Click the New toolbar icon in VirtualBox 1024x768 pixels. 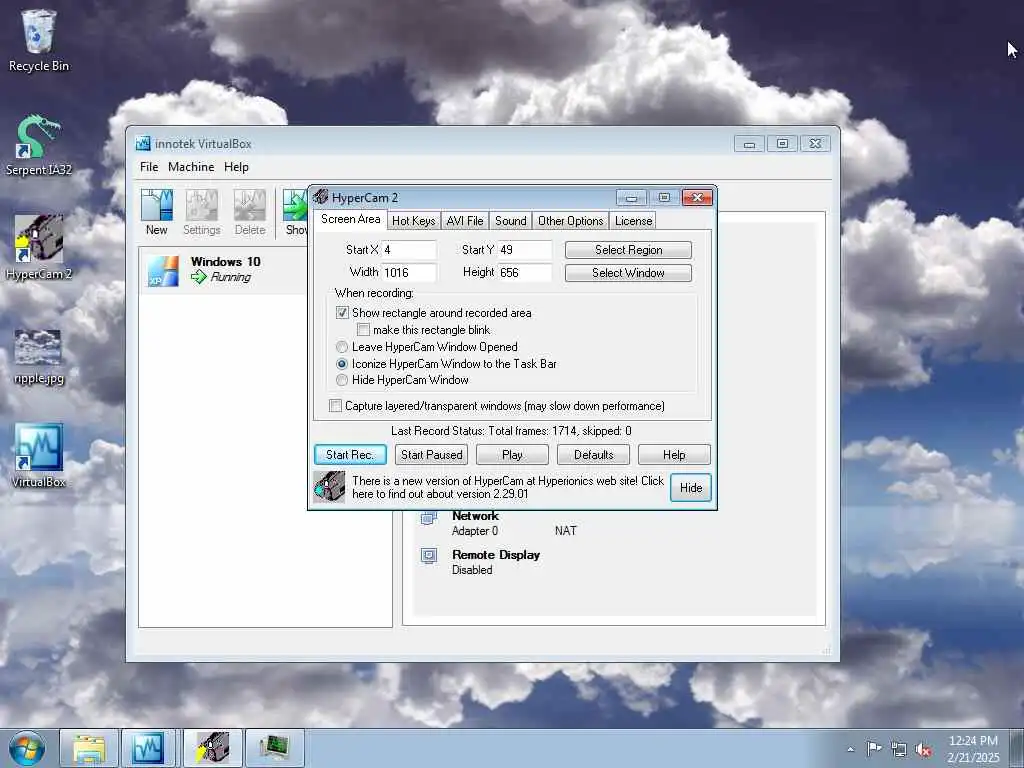(x=157, y=212)
